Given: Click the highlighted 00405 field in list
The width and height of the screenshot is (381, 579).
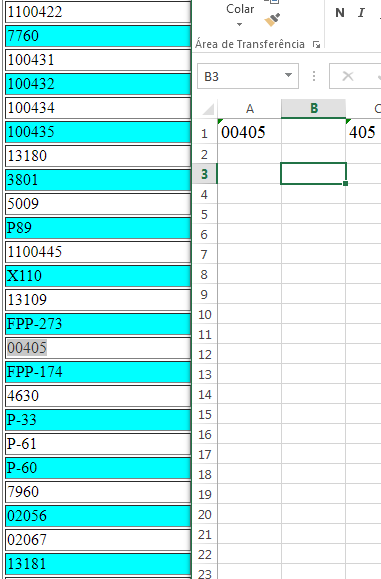Looking at the screenshot, I should [98, 348].
